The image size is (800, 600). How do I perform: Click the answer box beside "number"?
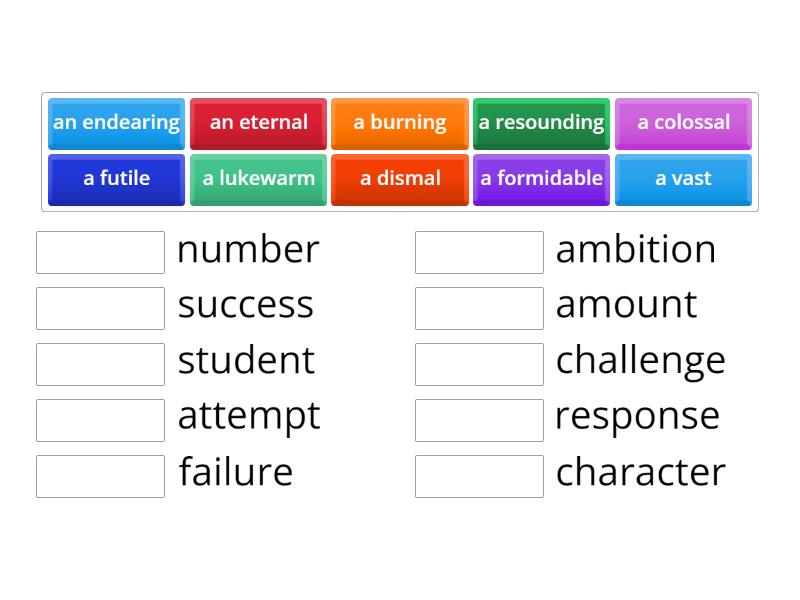click(100, 252)
